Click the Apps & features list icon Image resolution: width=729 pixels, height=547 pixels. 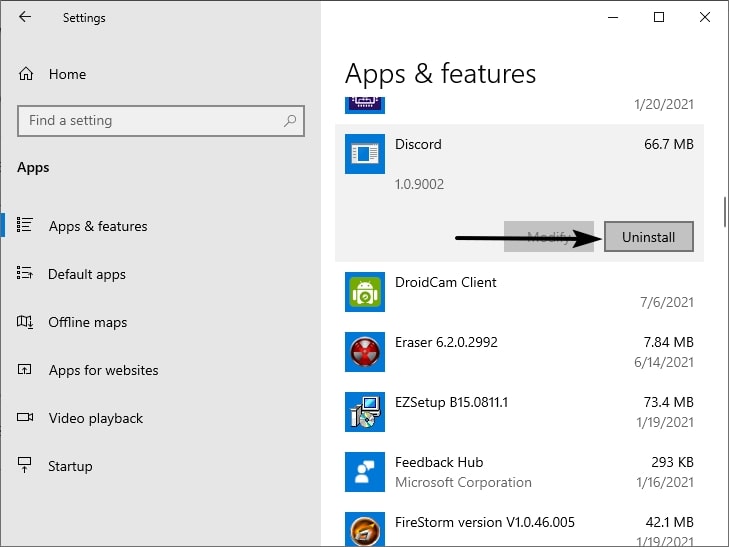click(x=24, y=225)
